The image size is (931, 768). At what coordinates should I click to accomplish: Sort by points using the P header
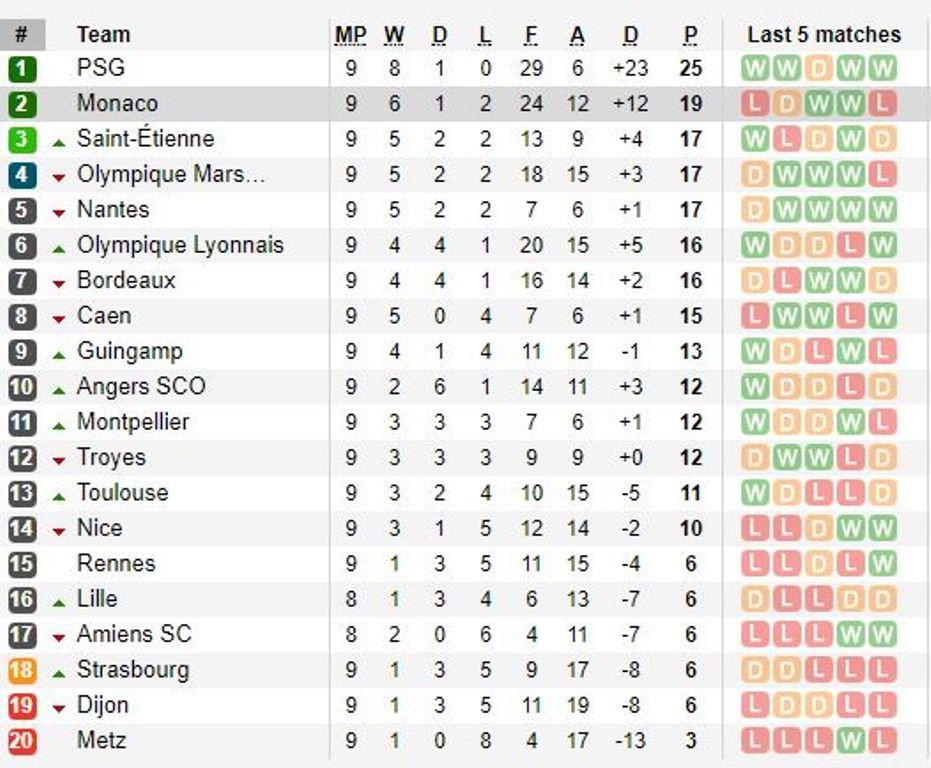pos(690,35)
